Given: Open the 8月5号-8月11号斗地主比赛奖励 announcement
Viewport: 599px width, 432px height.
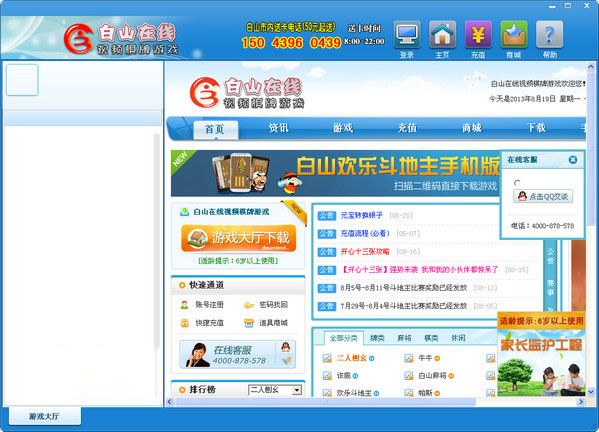Looking at the screenshot, I should (403, 288).
